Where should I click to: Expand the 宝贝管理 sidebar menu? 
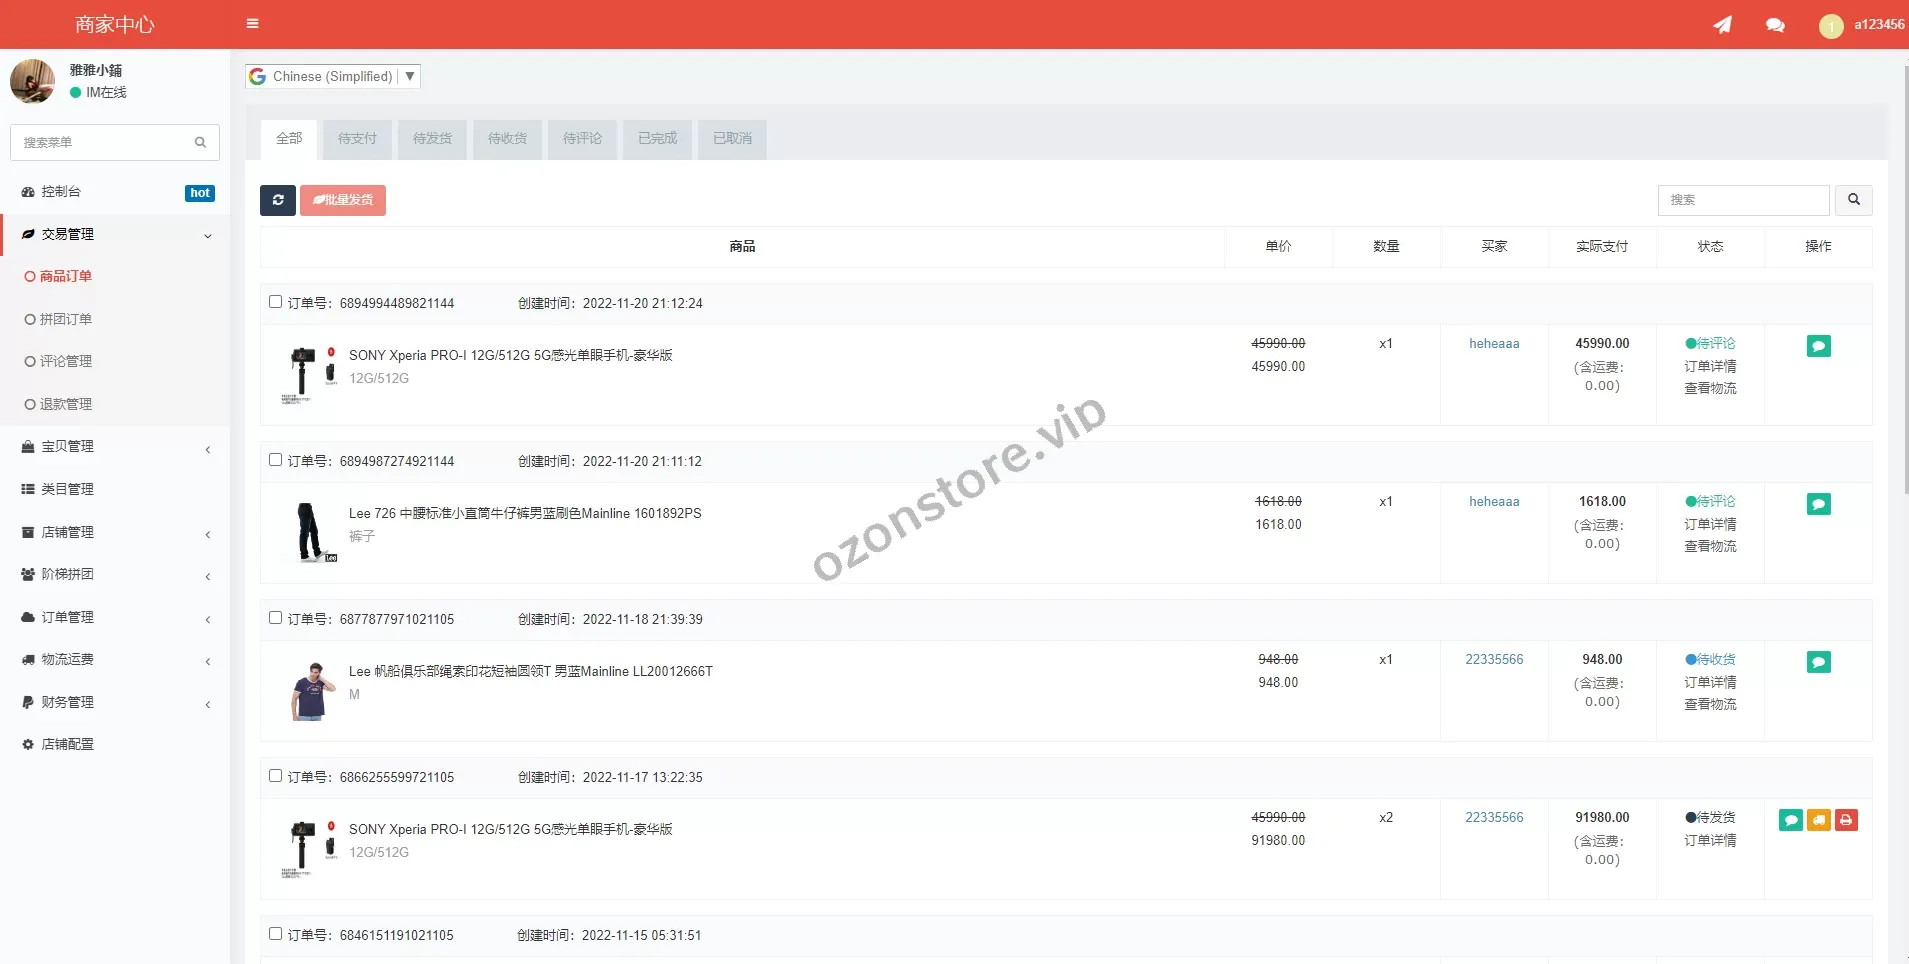[x=115, y=447]
